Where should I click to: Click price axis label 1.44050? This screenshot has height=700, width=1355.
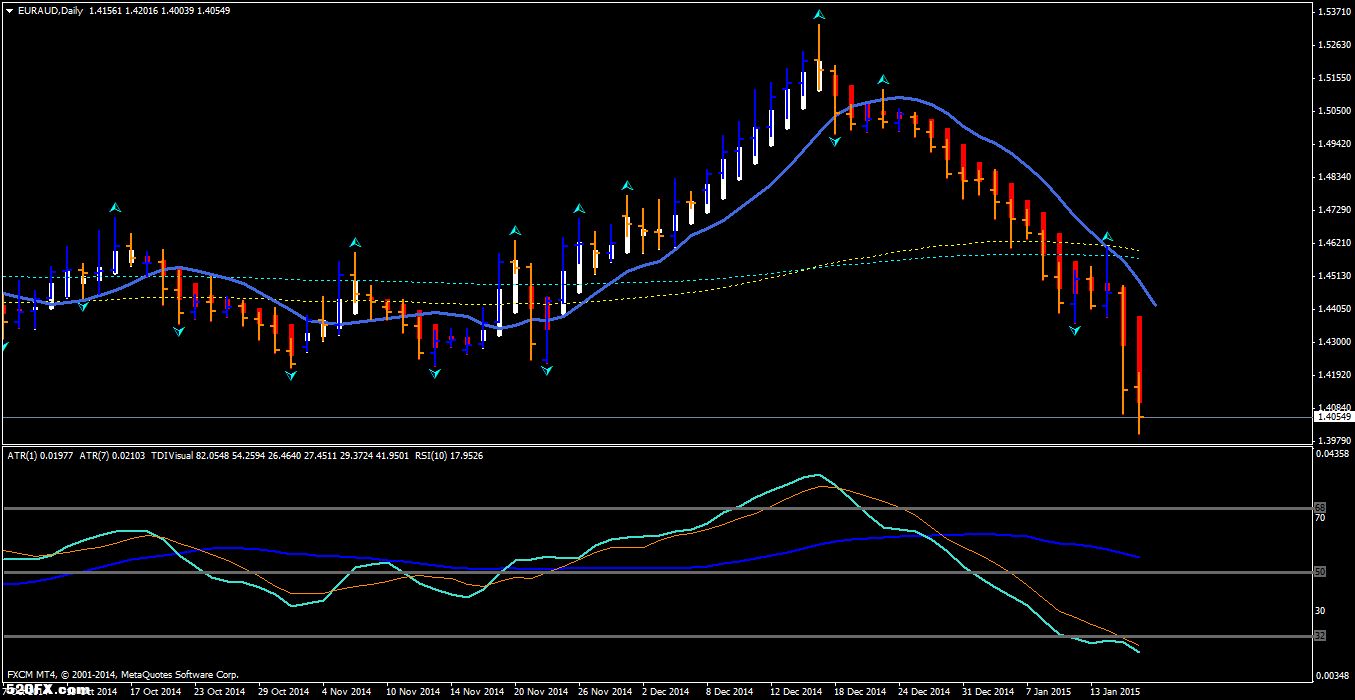(1336, 309)
